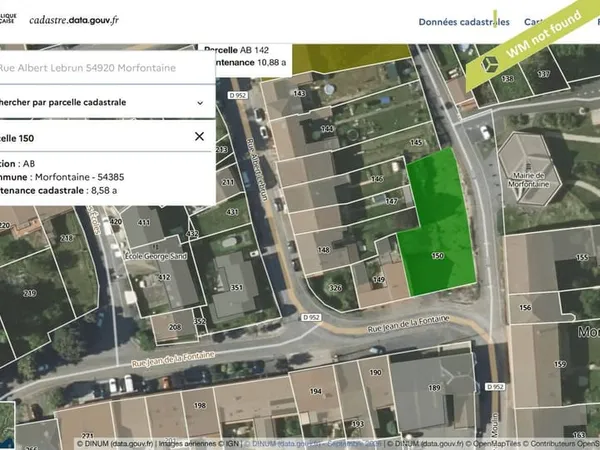Go to cadastre.data.gouv.fr home logo

[74, 20]
